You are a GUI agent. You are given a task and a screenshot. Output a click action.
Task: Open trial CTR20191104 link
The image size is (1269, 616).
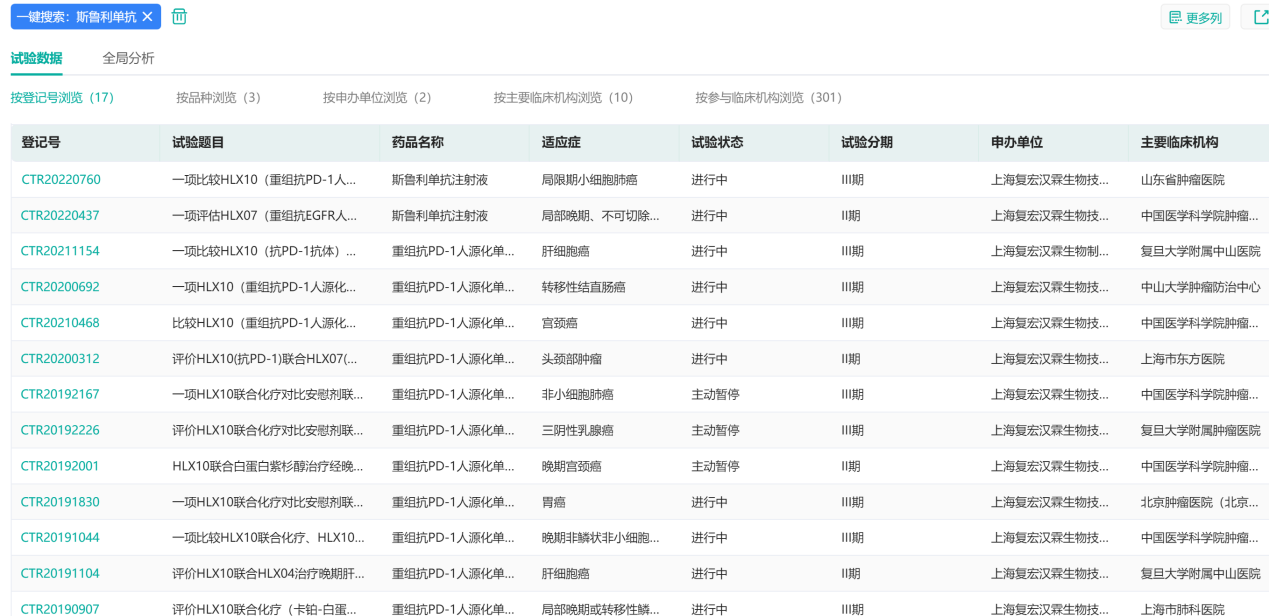(60, 574)
